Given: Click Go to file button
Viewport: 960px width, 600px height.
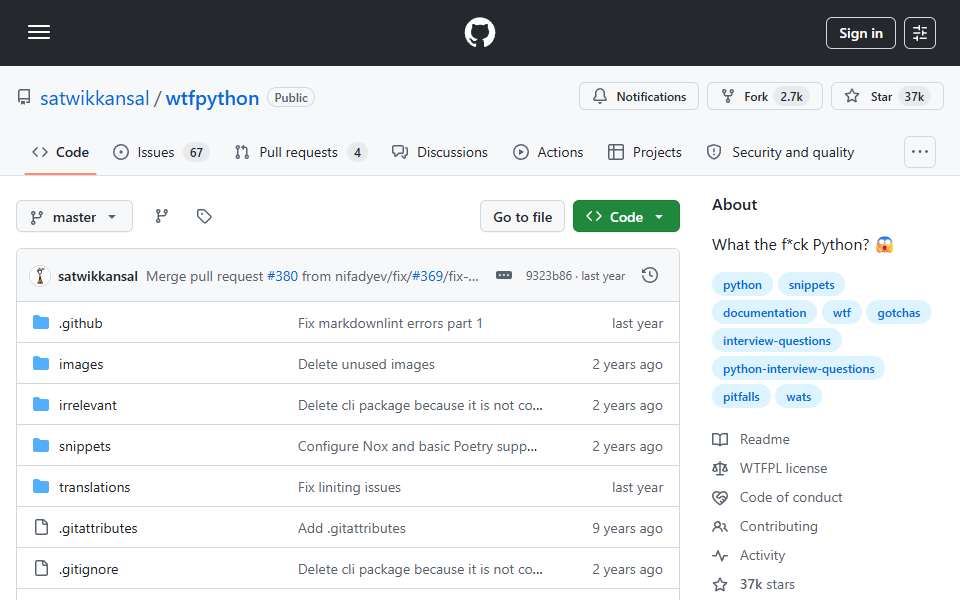Looking at the screenshot, I should pyautogui.click(x=522, y=217).
